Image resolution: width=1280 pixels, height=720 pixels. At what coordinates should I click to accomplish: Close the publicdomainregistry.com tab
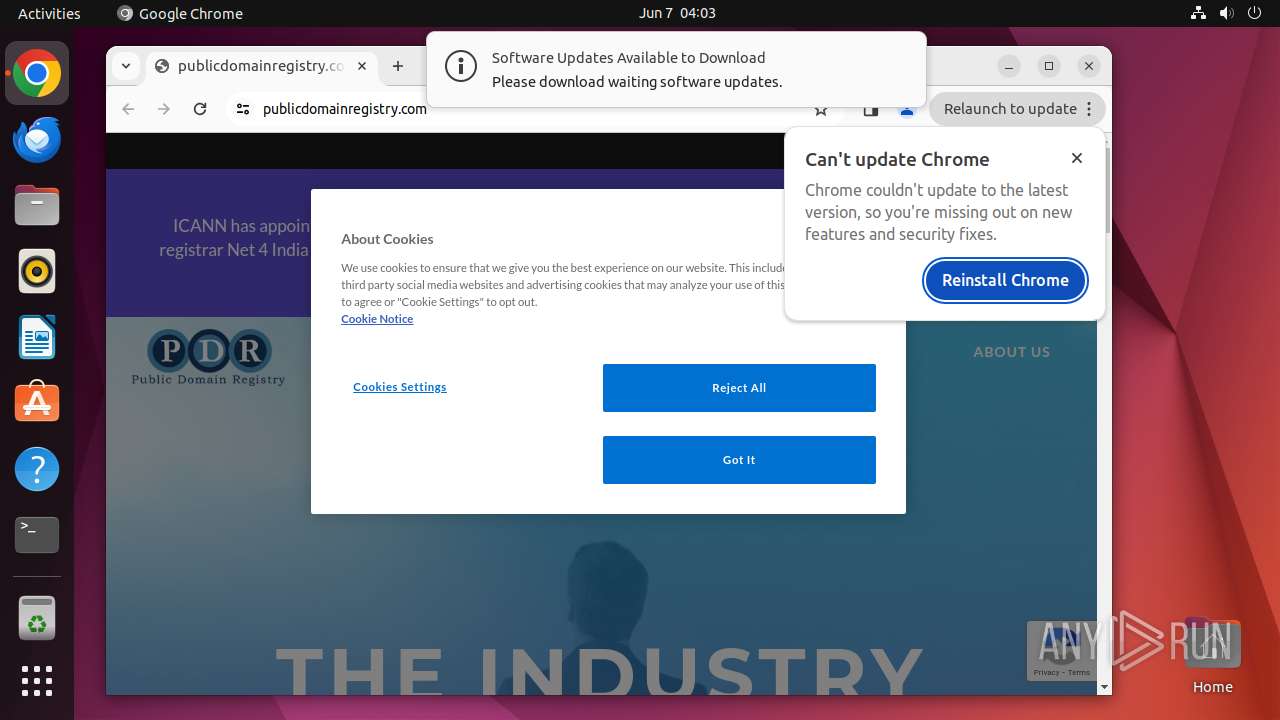[362, 66]
